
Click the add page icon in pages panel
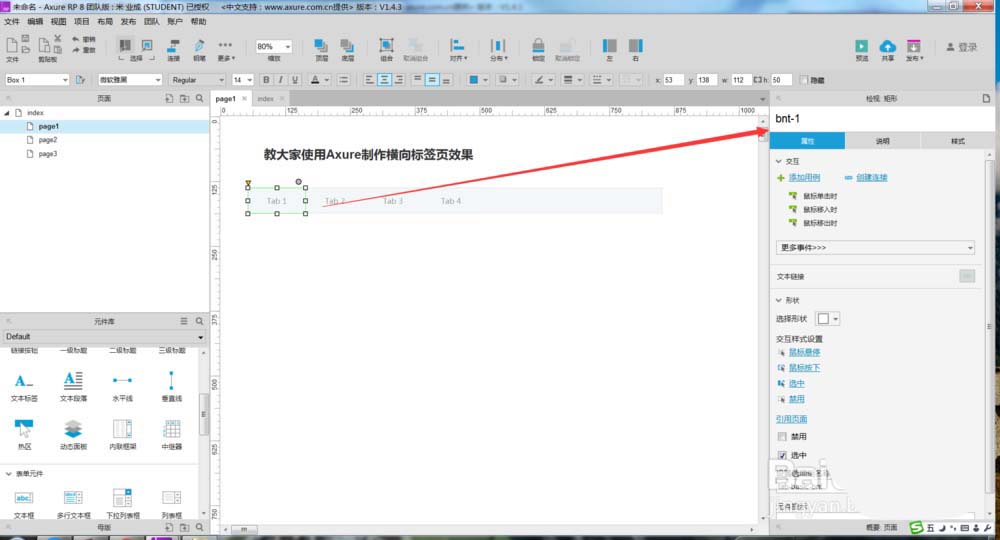(169, 98)
